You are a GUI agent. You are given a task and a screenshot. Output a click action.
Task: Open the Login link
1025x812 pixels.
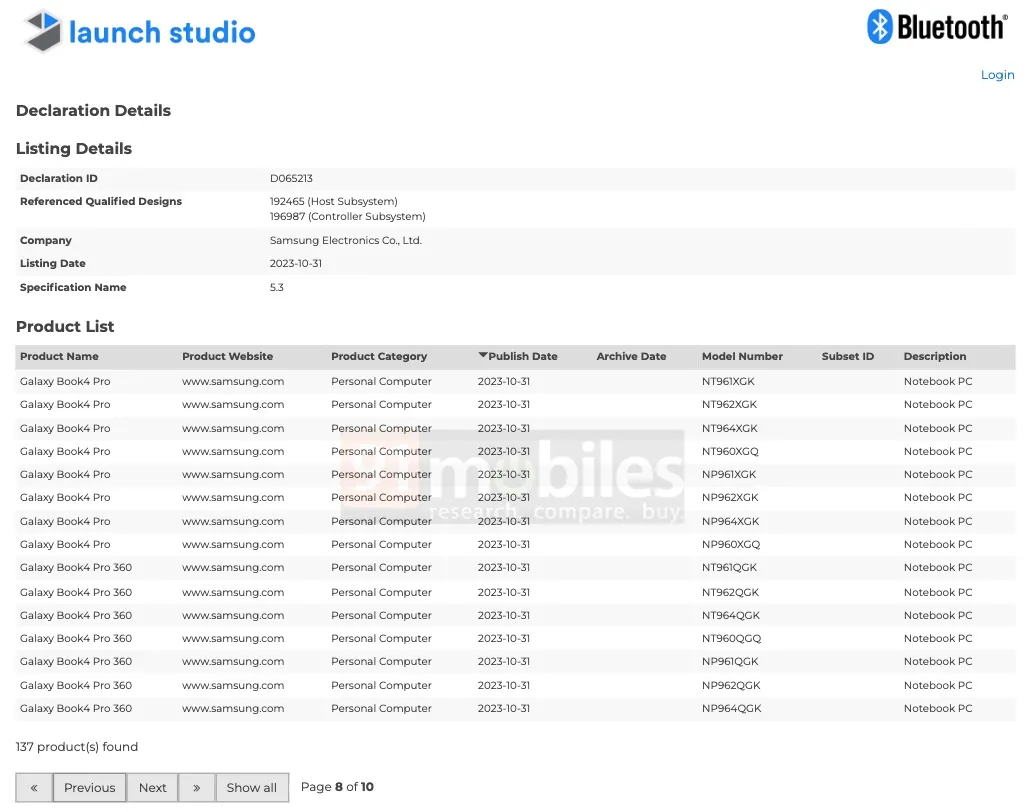point(997,75)
